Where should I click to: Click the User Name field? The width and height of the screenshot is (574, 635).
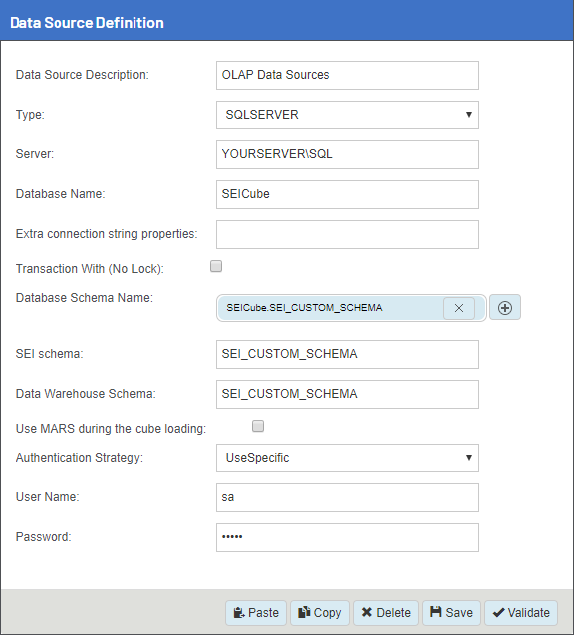tap(347, 497)
